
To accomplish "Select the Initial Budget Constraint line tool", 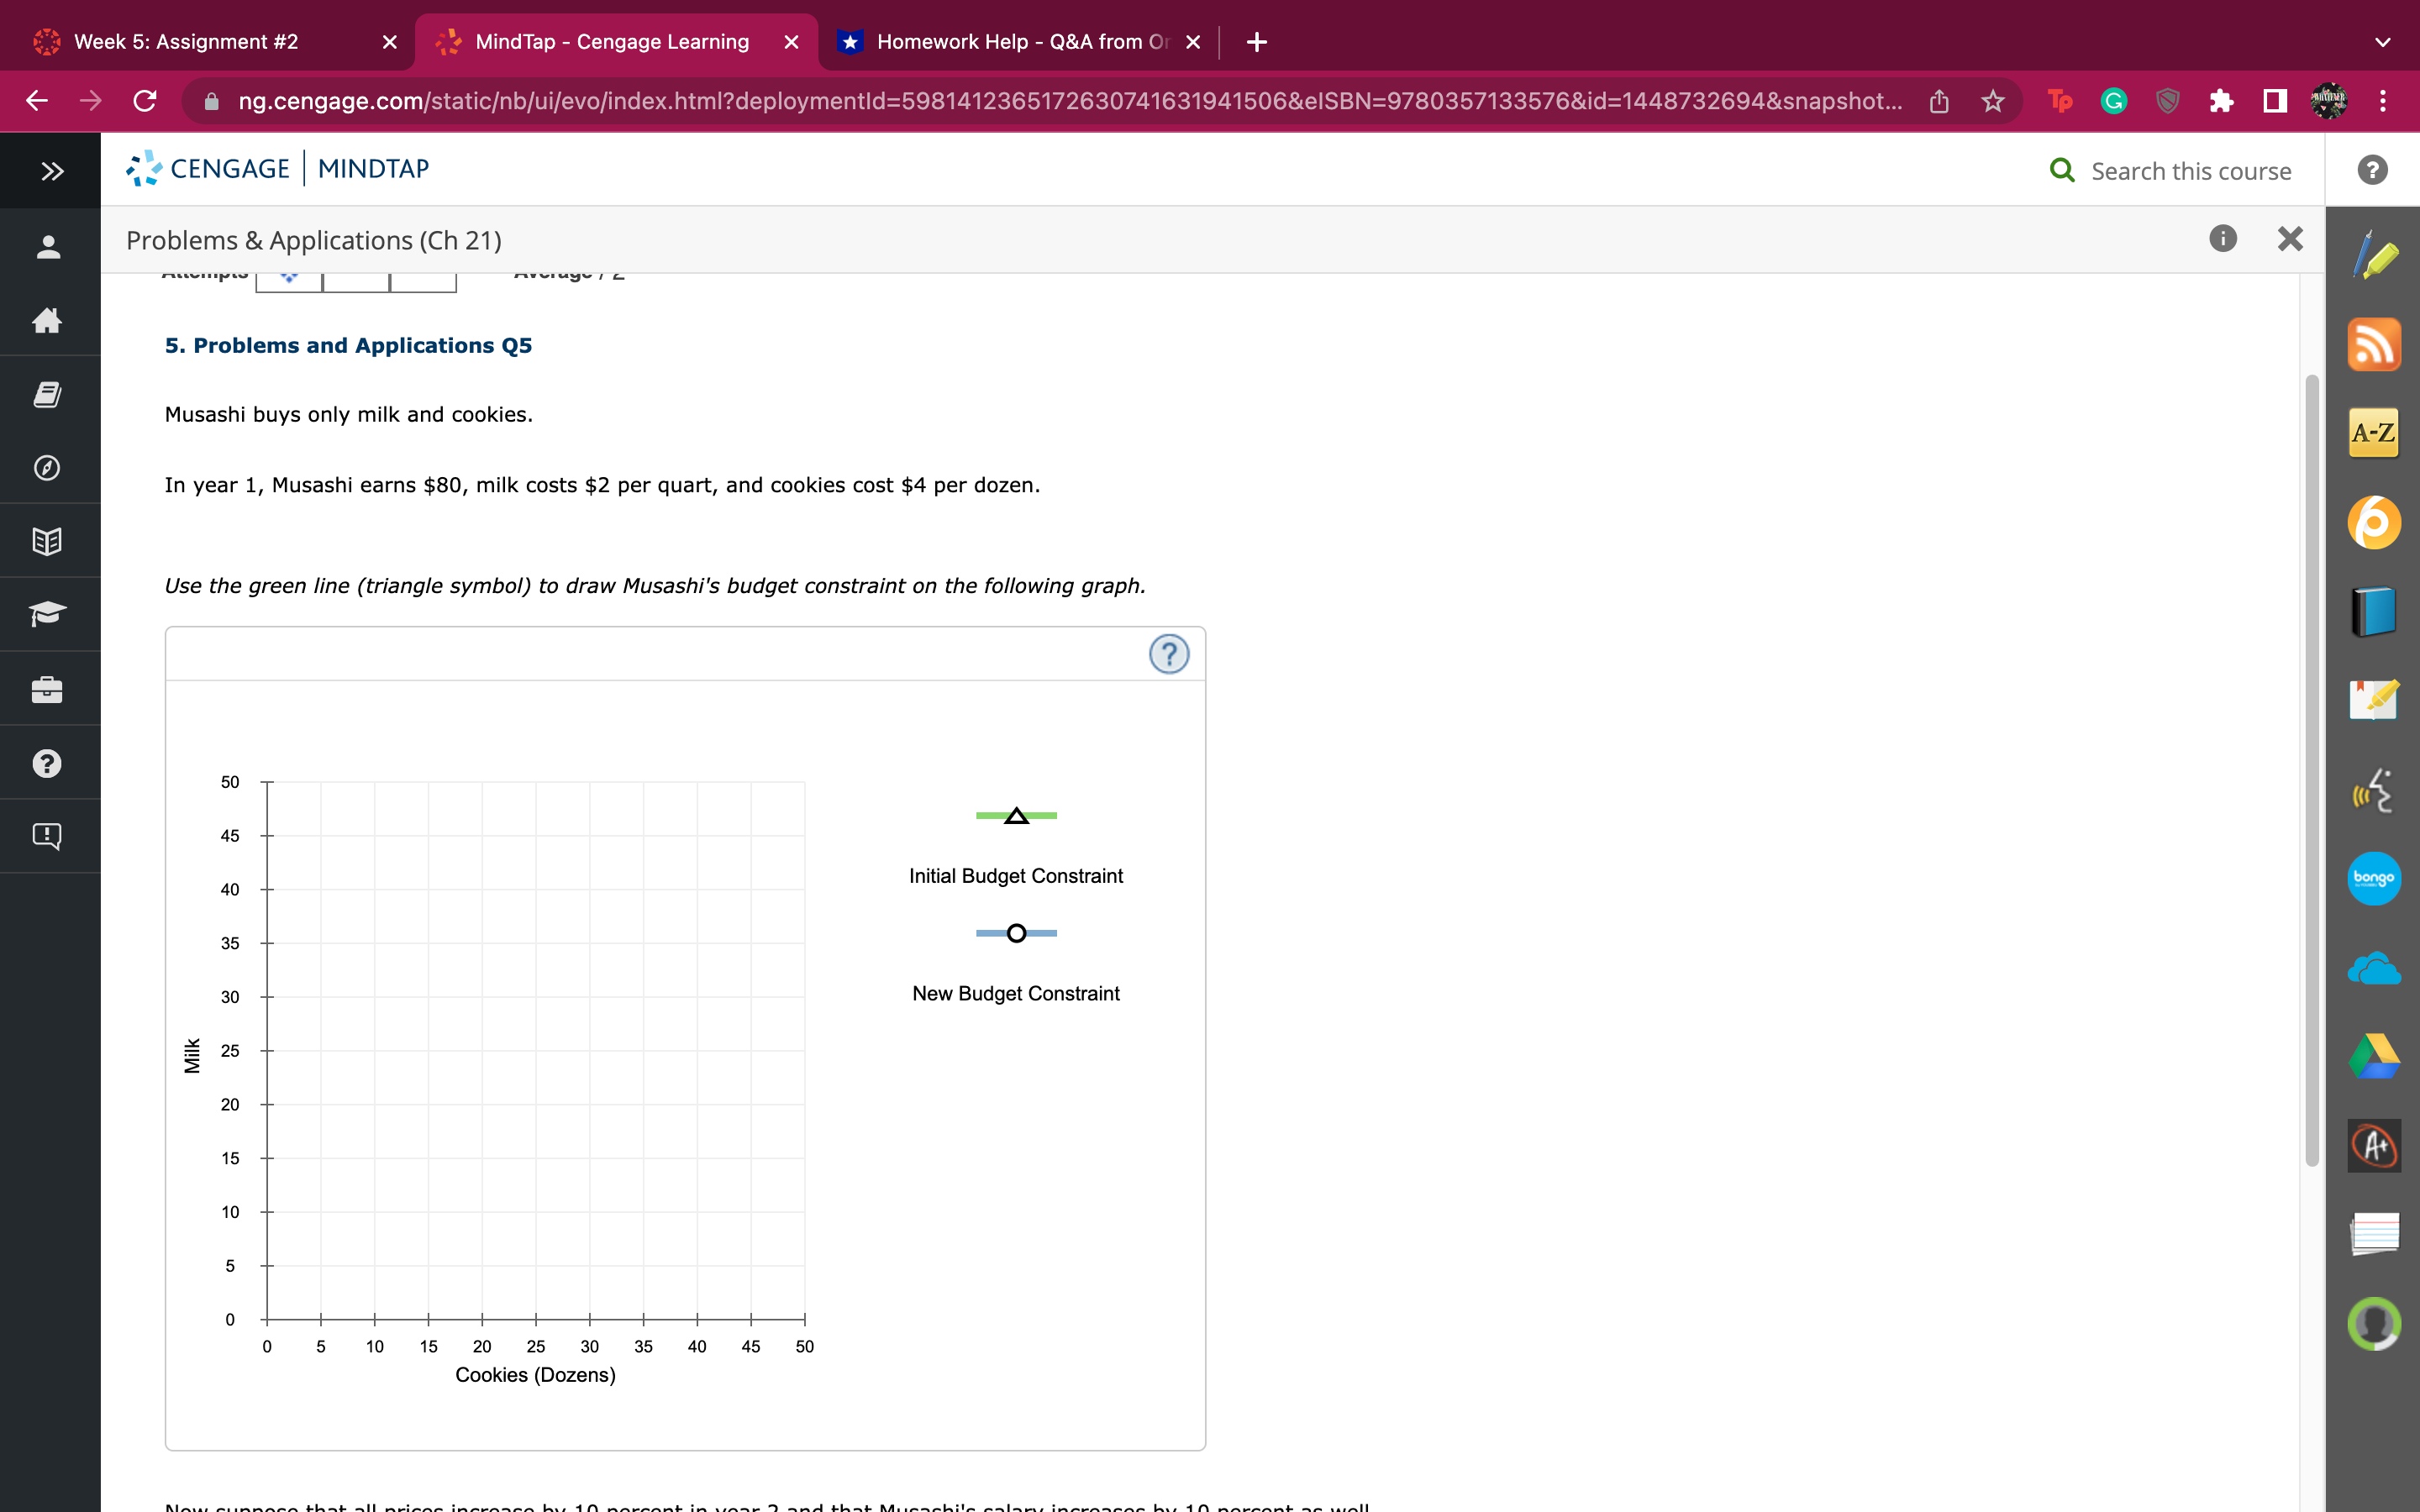I will 1015,815.
